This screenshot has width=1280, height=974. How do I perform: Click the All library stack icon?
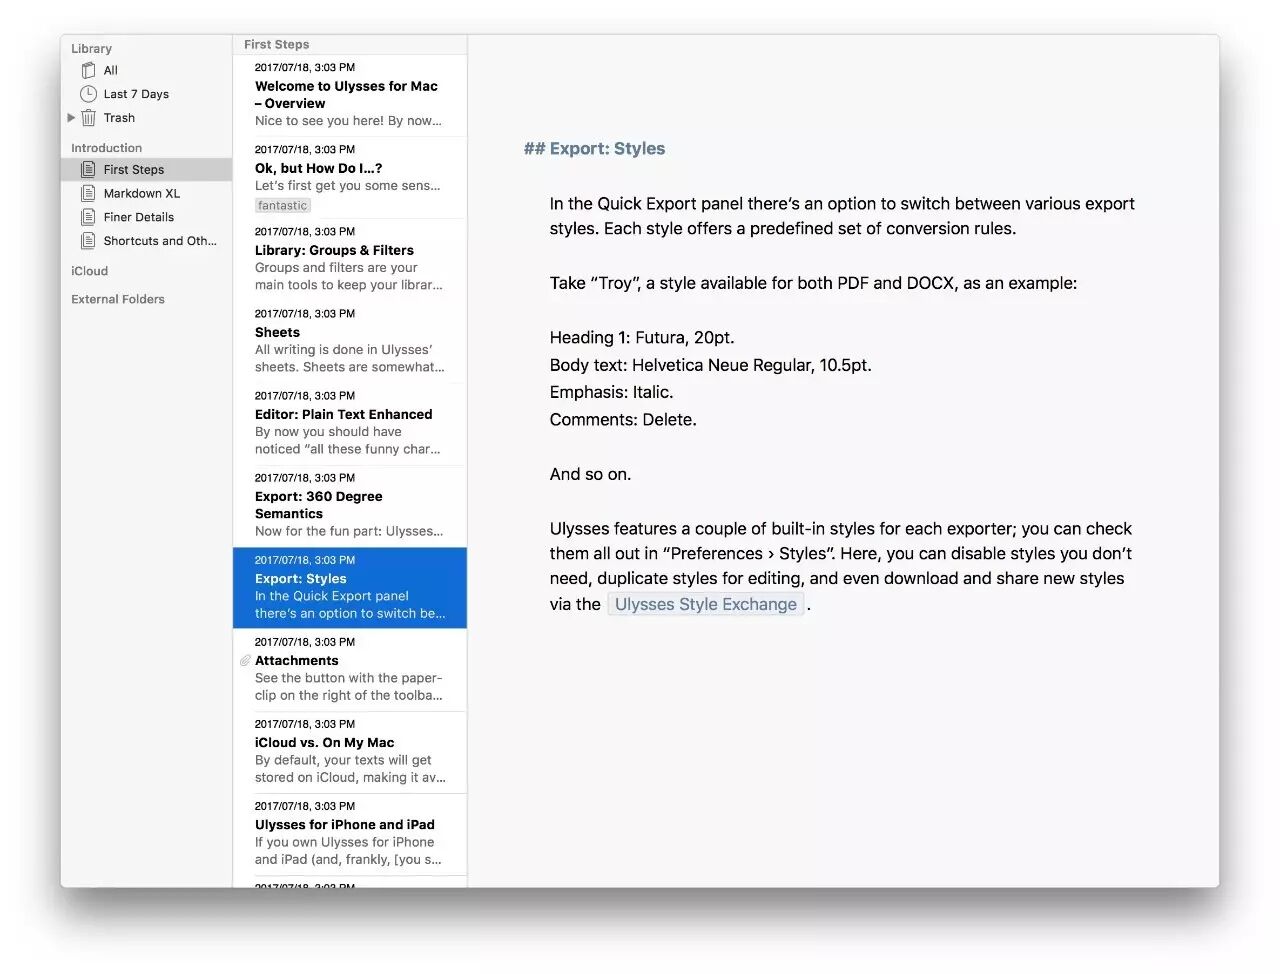click(88, 70)
